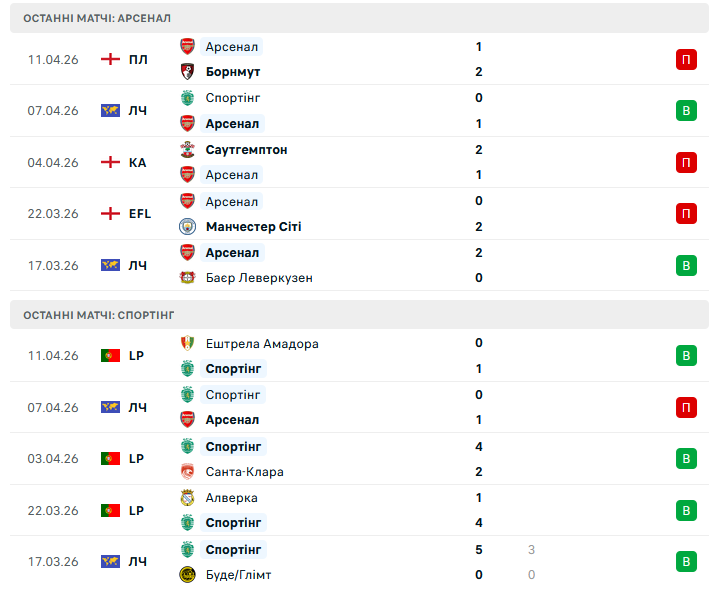
Task: Click green win badge for Arsenal–Leverkusen match
Action: [686, 265]
